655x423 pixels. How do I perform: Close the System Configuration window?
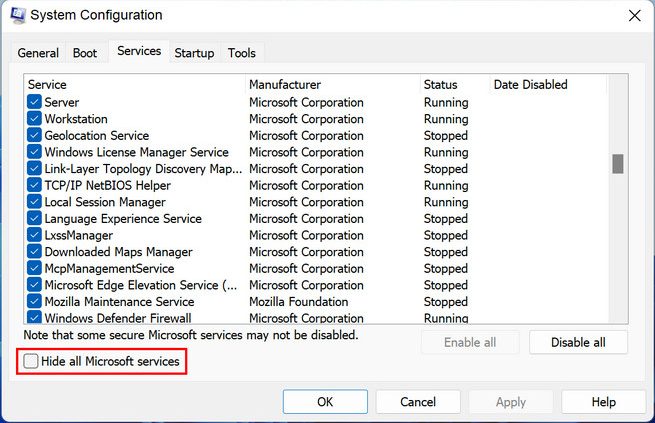click(x=634, y=16)
